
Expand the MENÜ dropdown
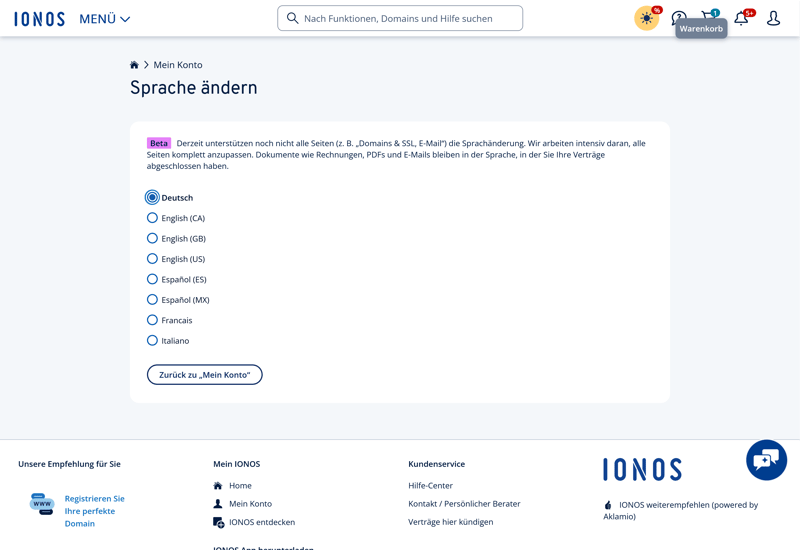[104, 19]
